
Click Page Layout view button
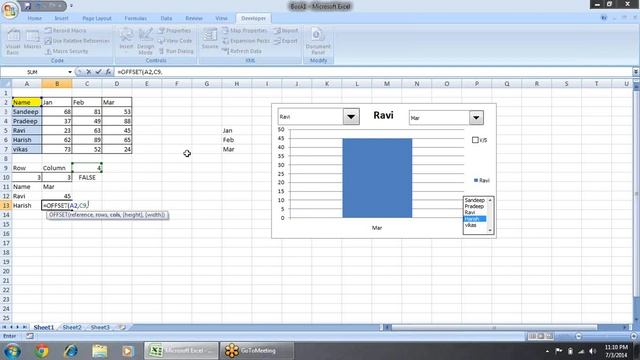(x=540, y=336)
